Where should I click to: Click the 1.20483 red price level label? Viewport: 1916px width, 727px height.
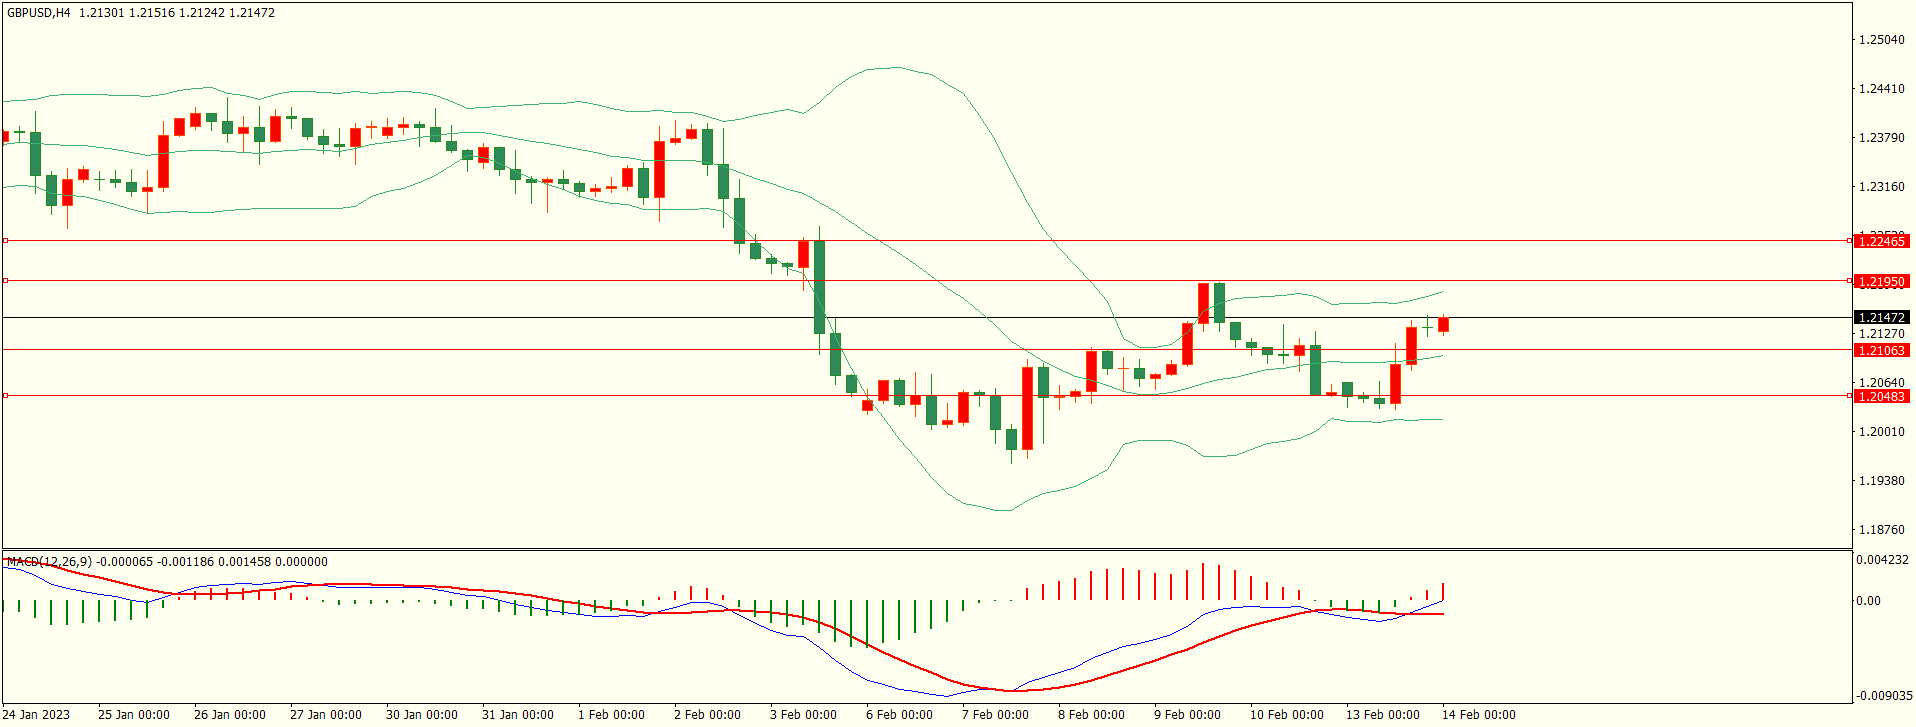(x=1881, y=396)
